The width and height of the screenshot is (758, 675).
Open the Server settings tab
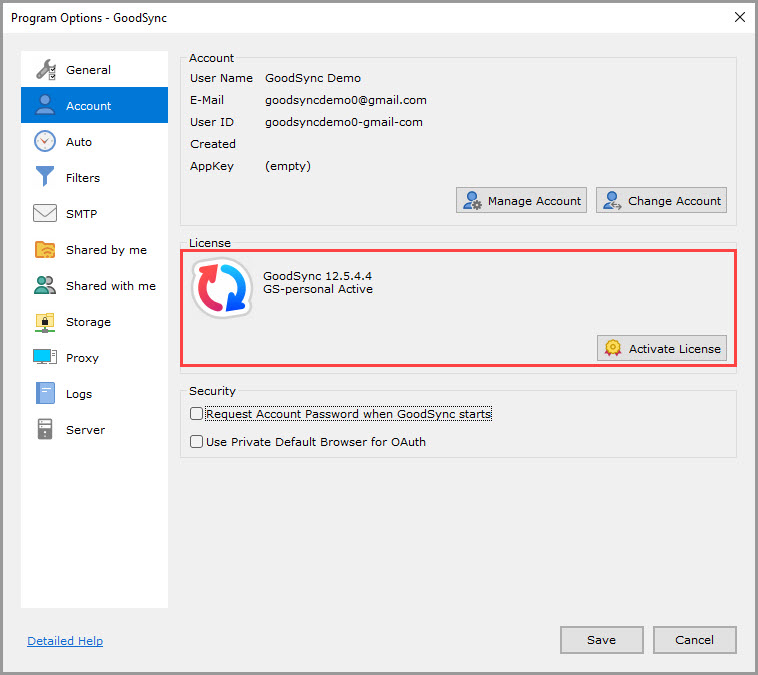pyautogui.click(x=94, y=429)
